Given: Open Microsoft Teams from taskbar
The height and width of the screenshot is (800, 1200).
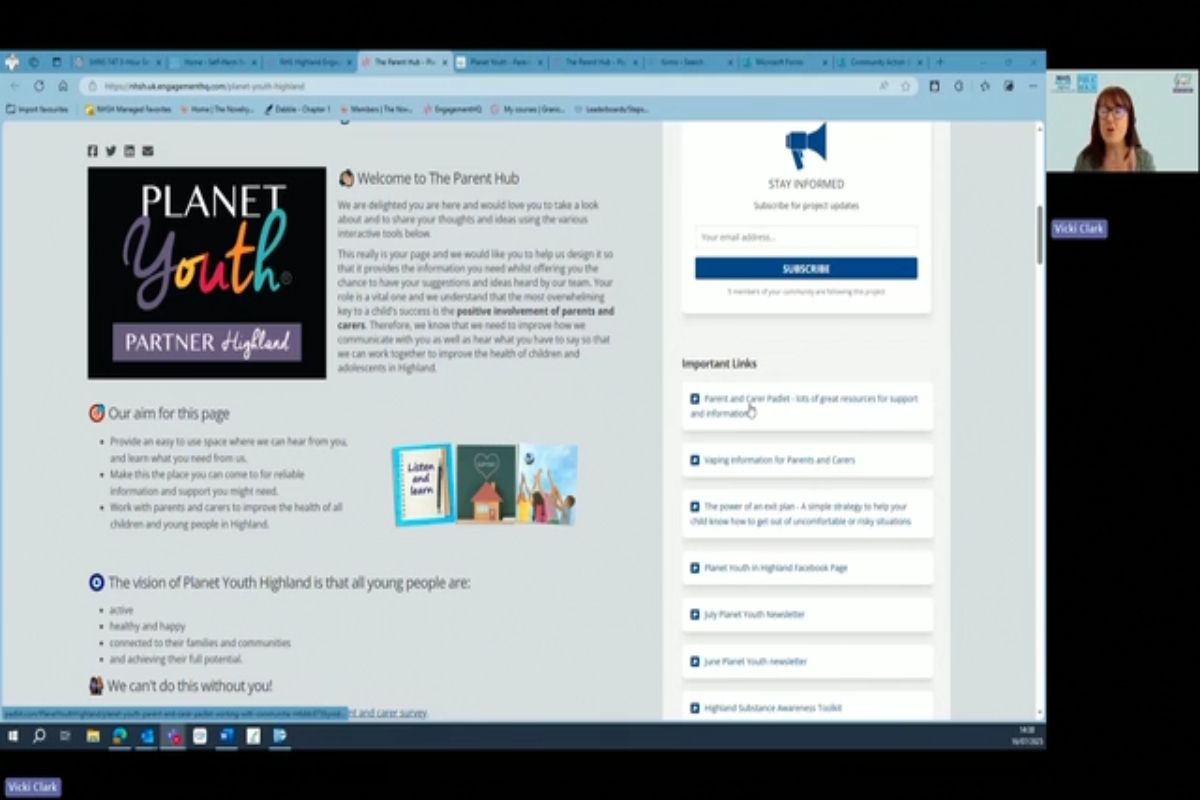Looking at the screenshot, I should (174, 736).
